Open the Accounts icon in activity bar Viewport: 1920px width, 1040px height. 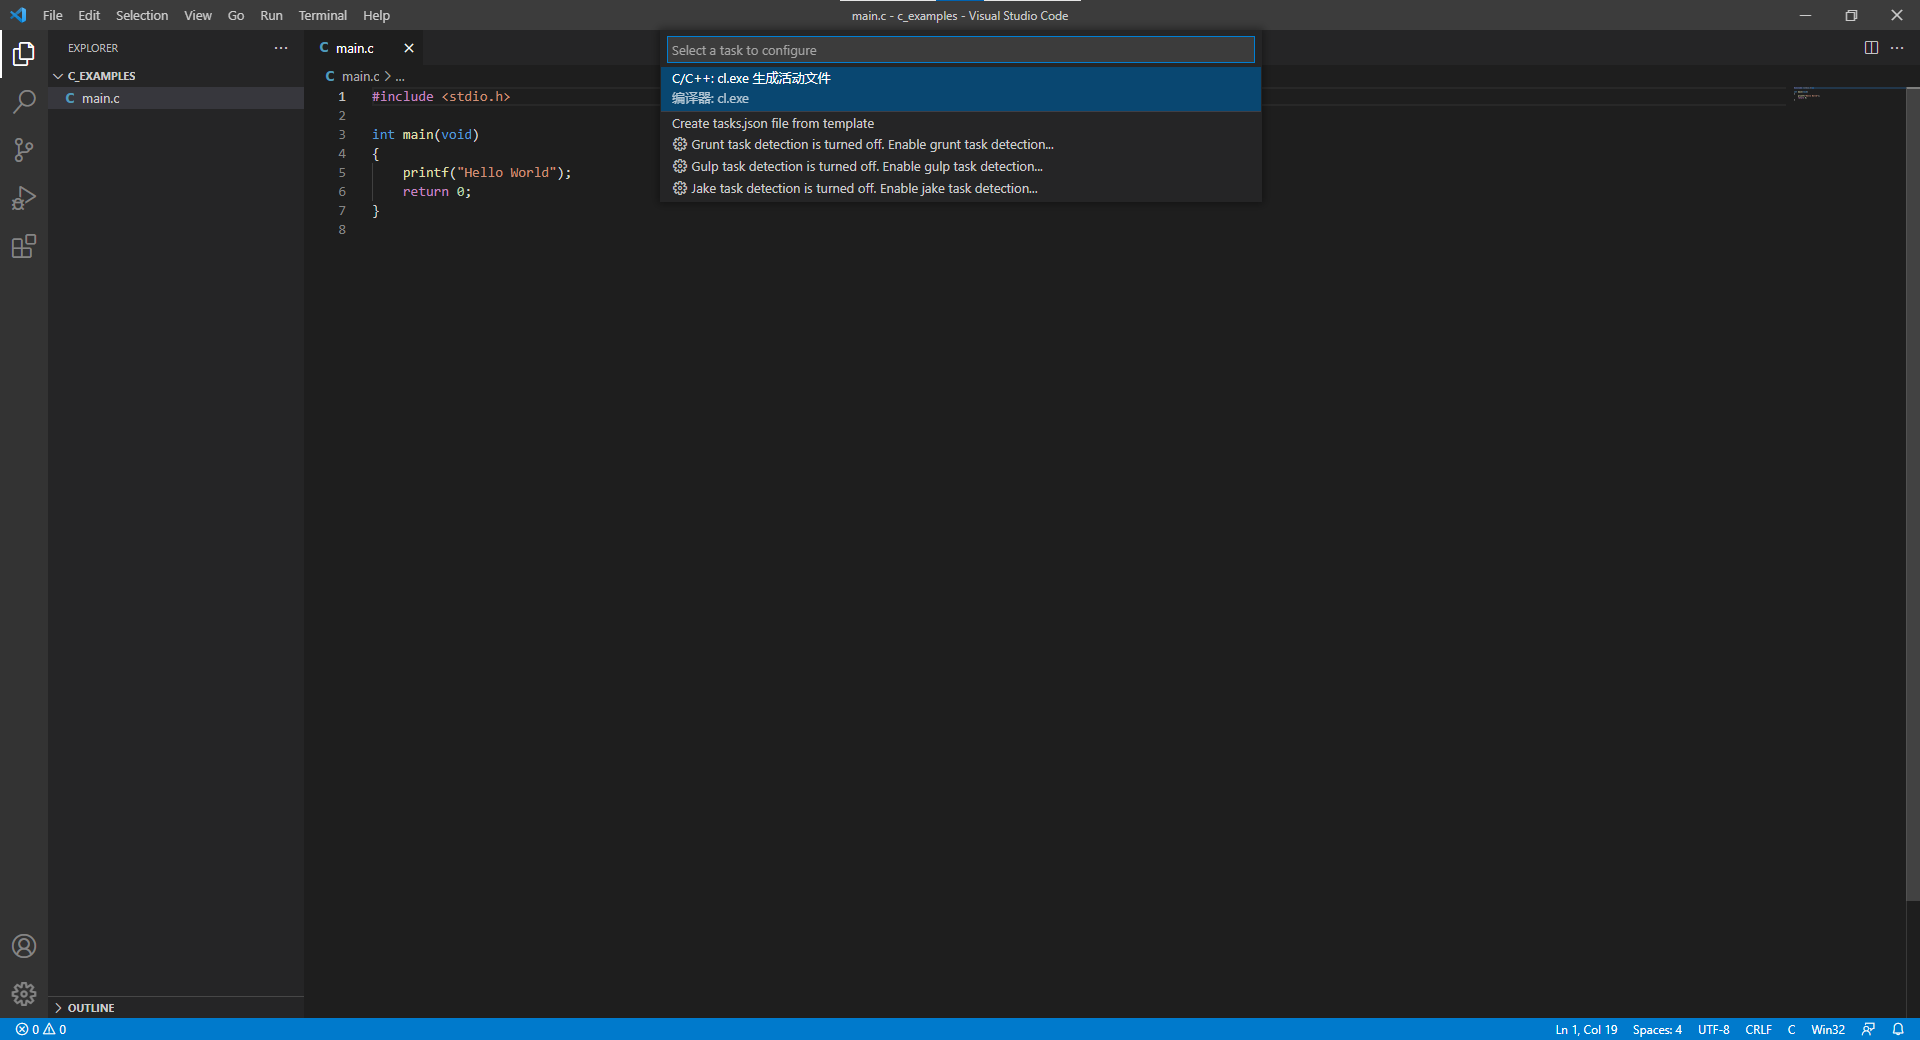[24, 946]
